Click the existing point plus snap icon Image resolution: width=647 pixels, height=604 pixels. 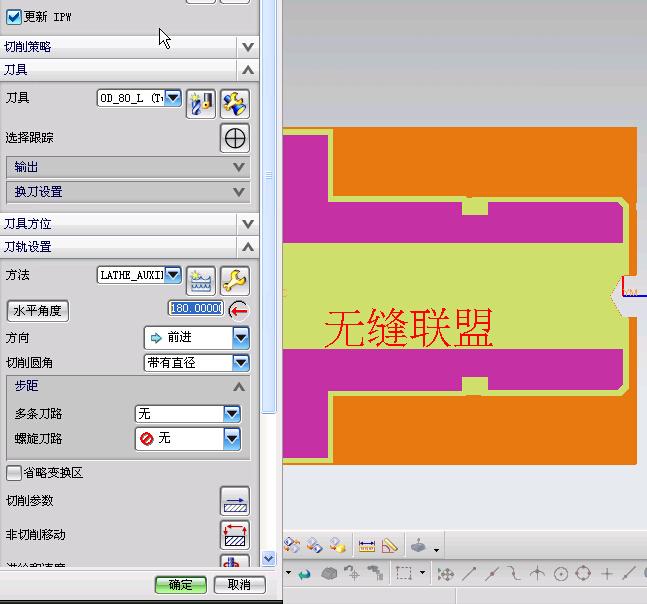click(x=607, y=574)
